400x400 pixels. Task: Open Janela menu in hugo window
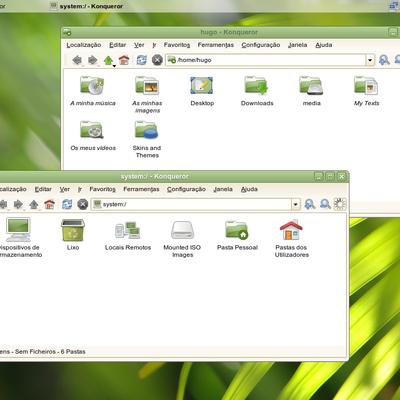[x=297, y=45]
